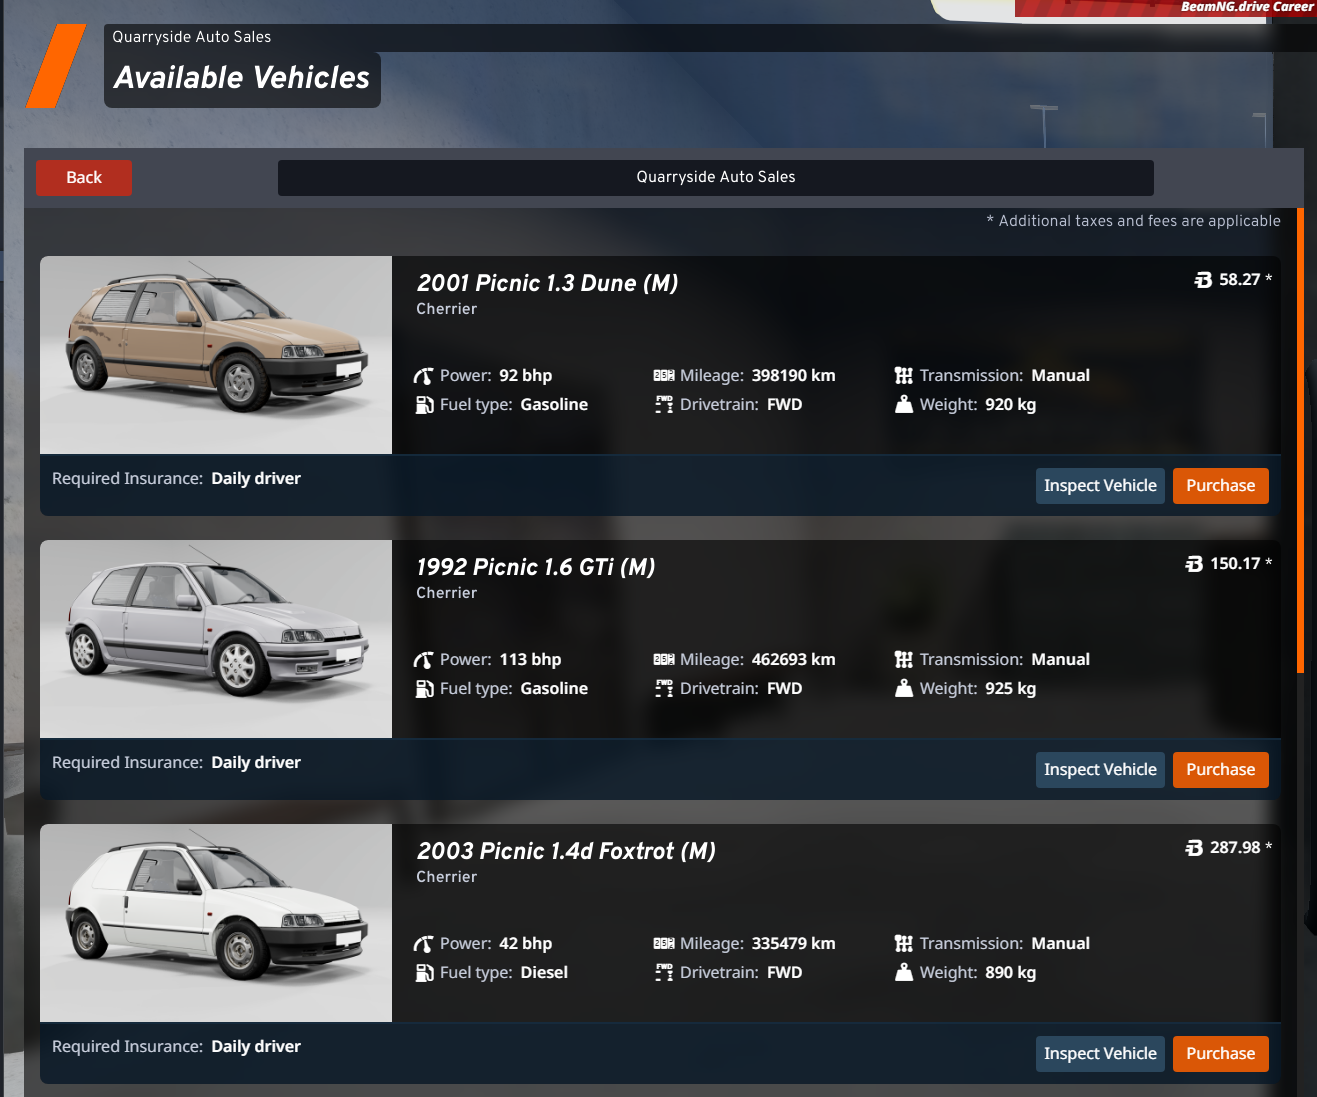Click the title 1992 Picnic 1.6 GTi (M)

[536, 568]
